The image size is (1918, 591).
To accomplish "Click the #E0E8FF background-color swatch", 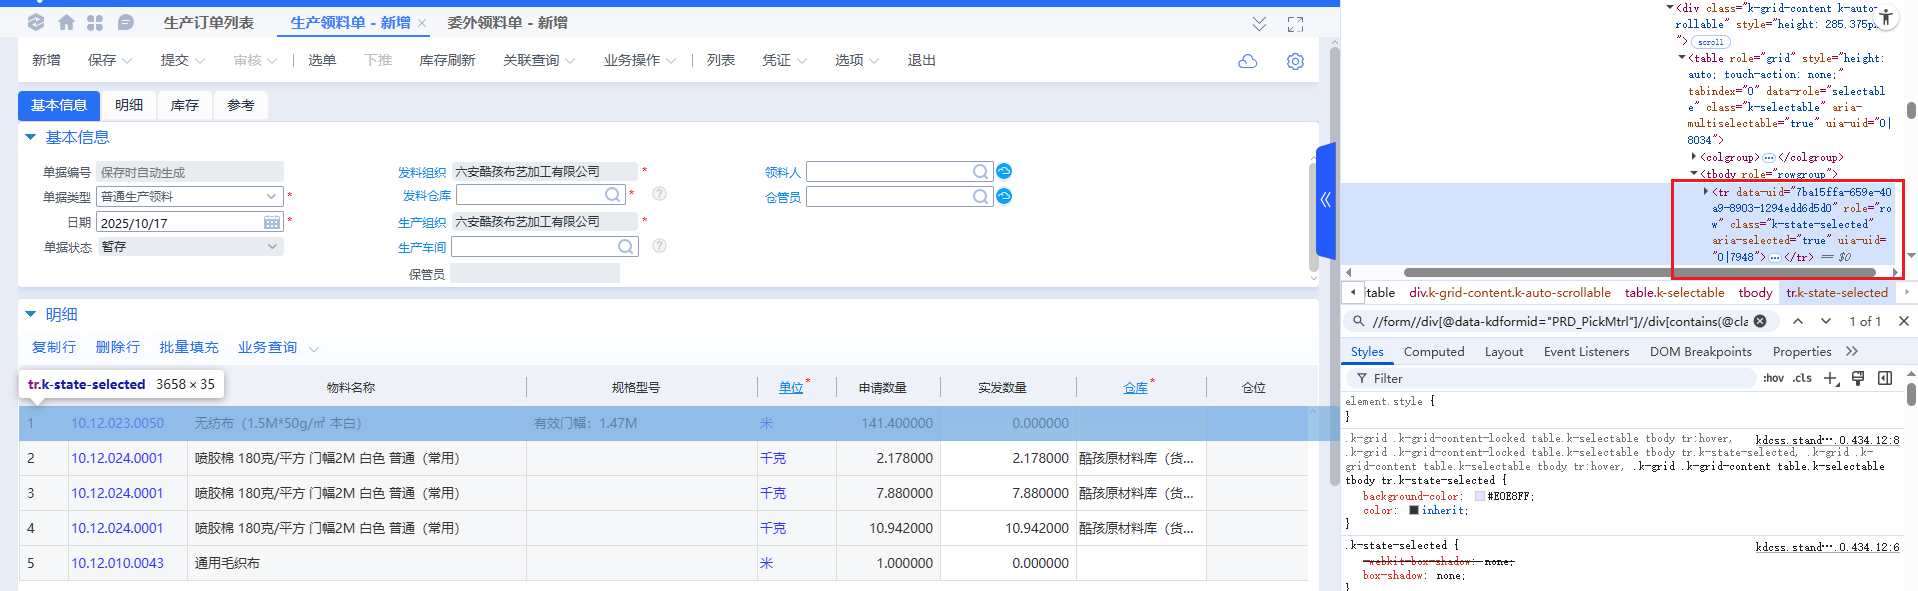I will click(x=1480, y=496).
